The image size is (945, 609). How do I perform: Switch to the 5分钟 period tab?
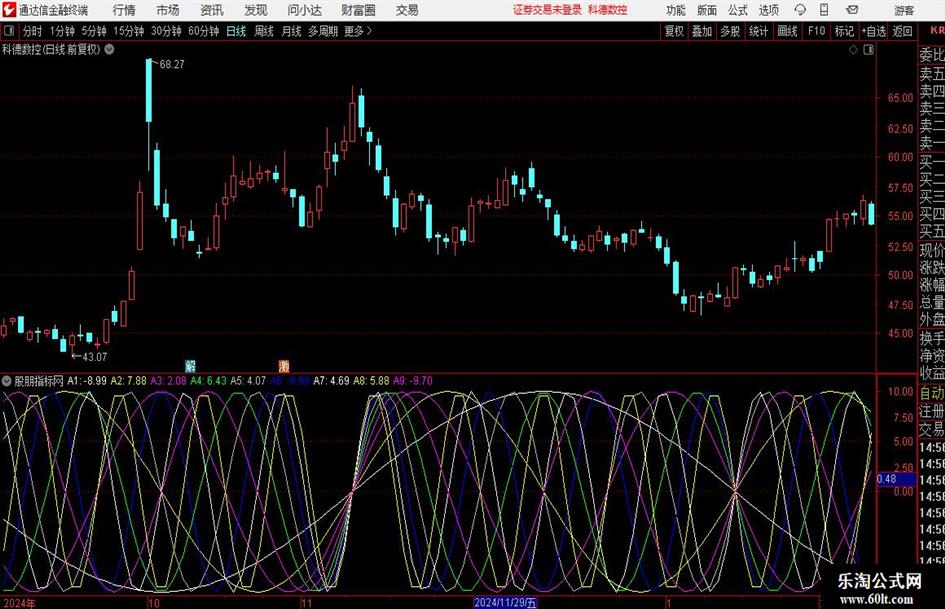[94, 31]
